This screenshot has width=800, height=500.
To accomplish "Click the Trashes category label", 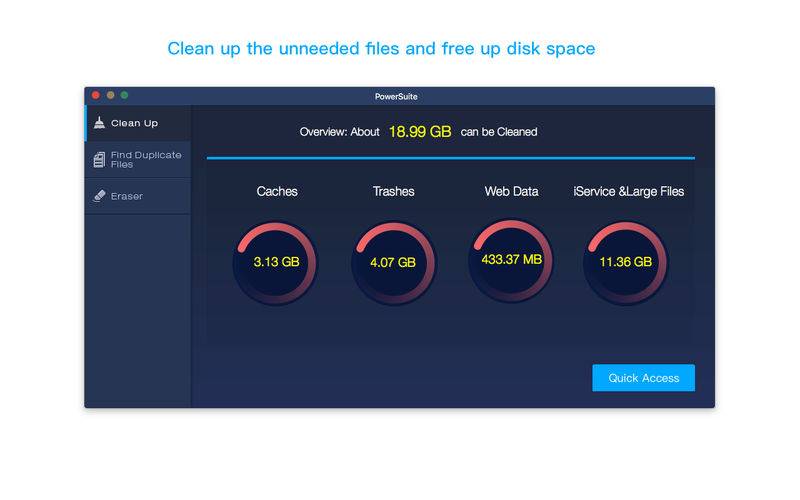I will coord(393,191).
